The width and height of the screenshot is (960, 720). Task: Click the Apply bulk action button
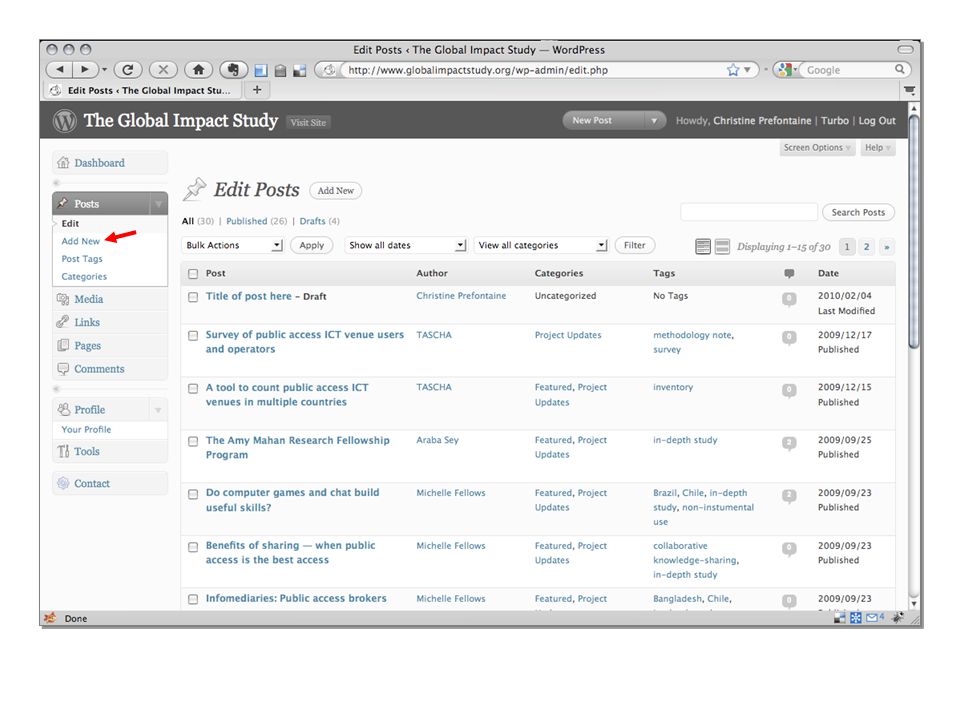(312, 245)
